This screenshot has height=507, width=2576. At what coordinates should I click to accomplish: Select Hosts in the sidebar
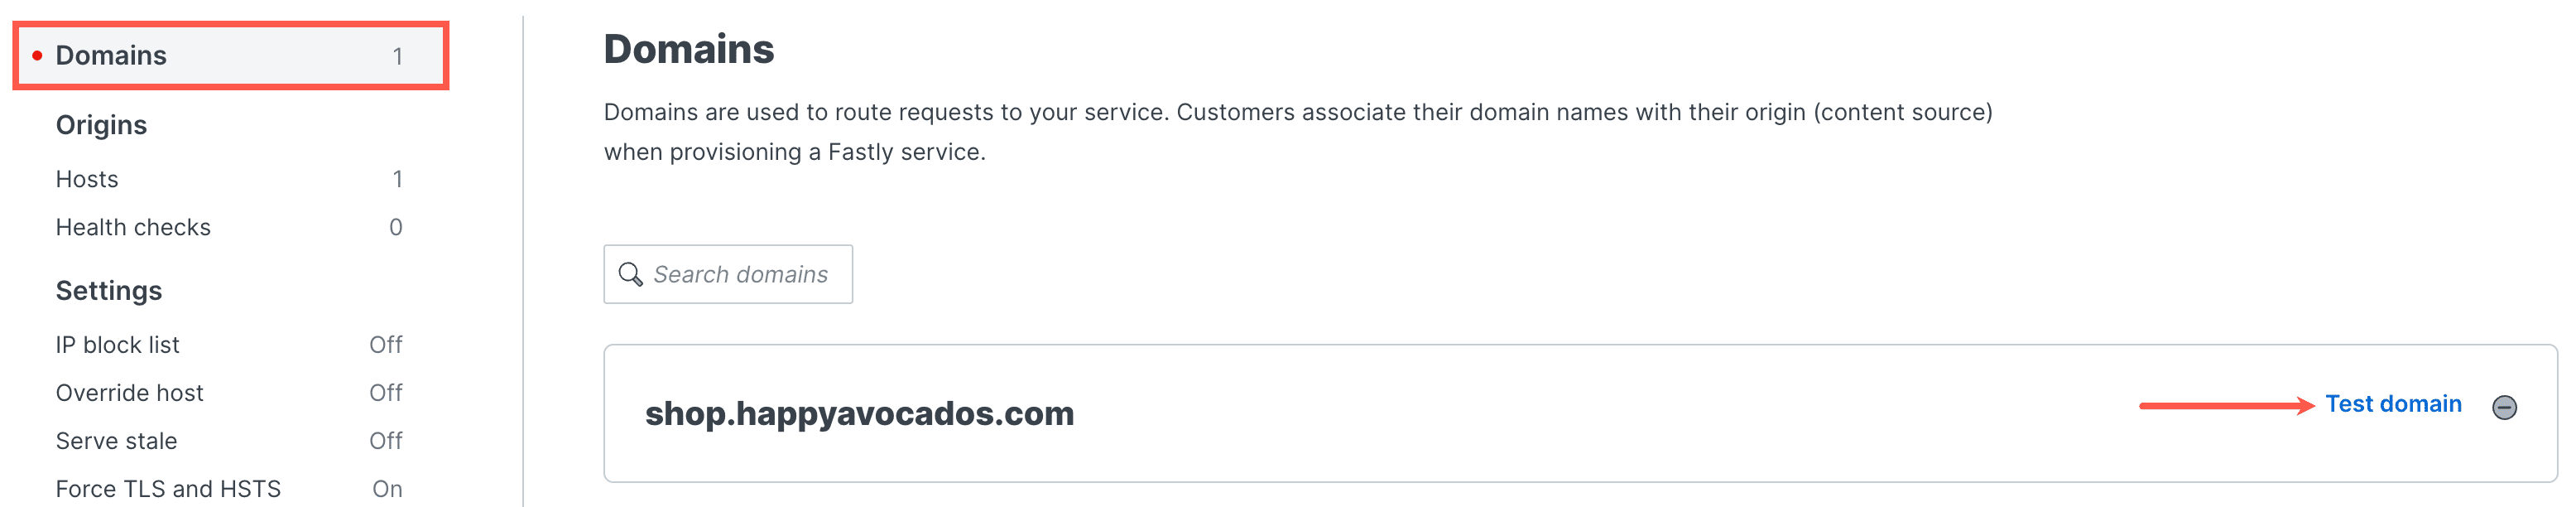click(x=87, y=179)
